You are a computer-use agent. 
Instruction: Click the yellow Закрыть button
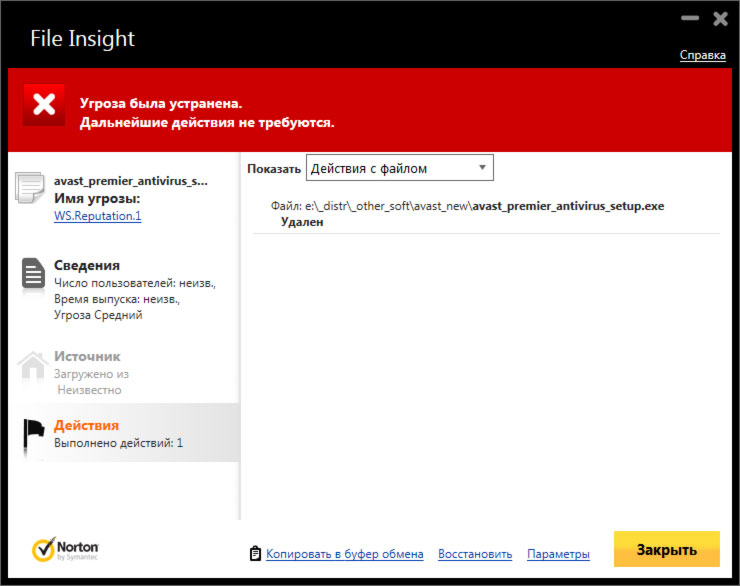tap(666, 549)
